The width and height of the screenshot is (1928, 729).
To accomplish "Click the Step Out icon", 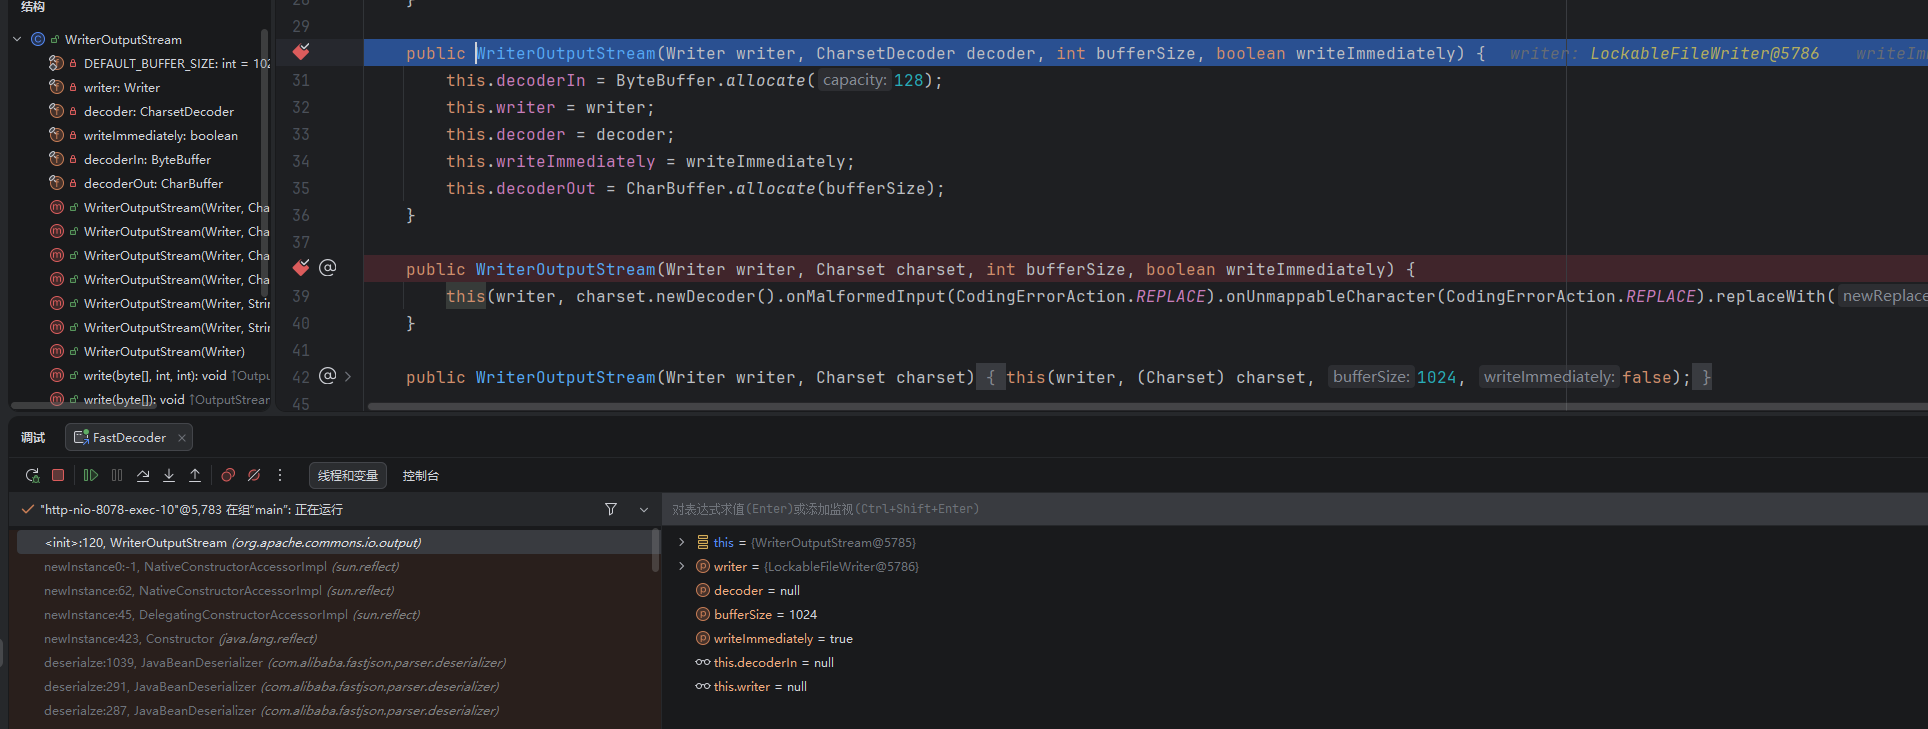I will (x=195, y=476).
